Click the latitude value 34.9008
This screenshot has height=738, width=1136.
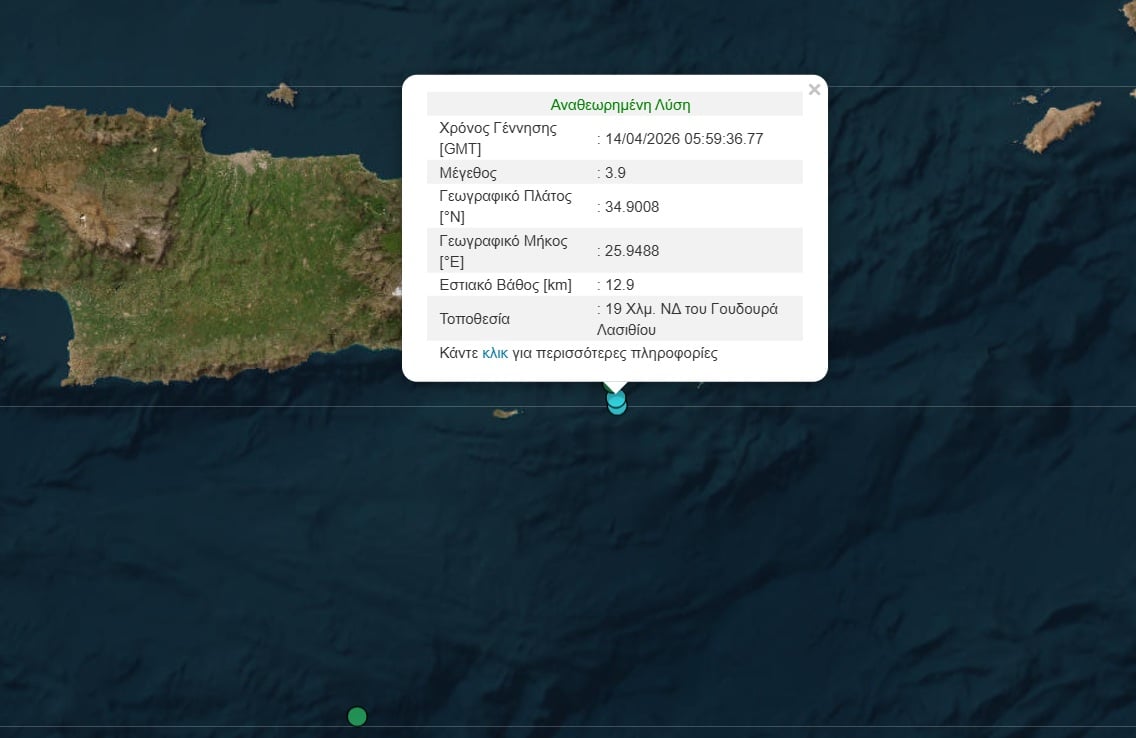(x=631, y=207)
